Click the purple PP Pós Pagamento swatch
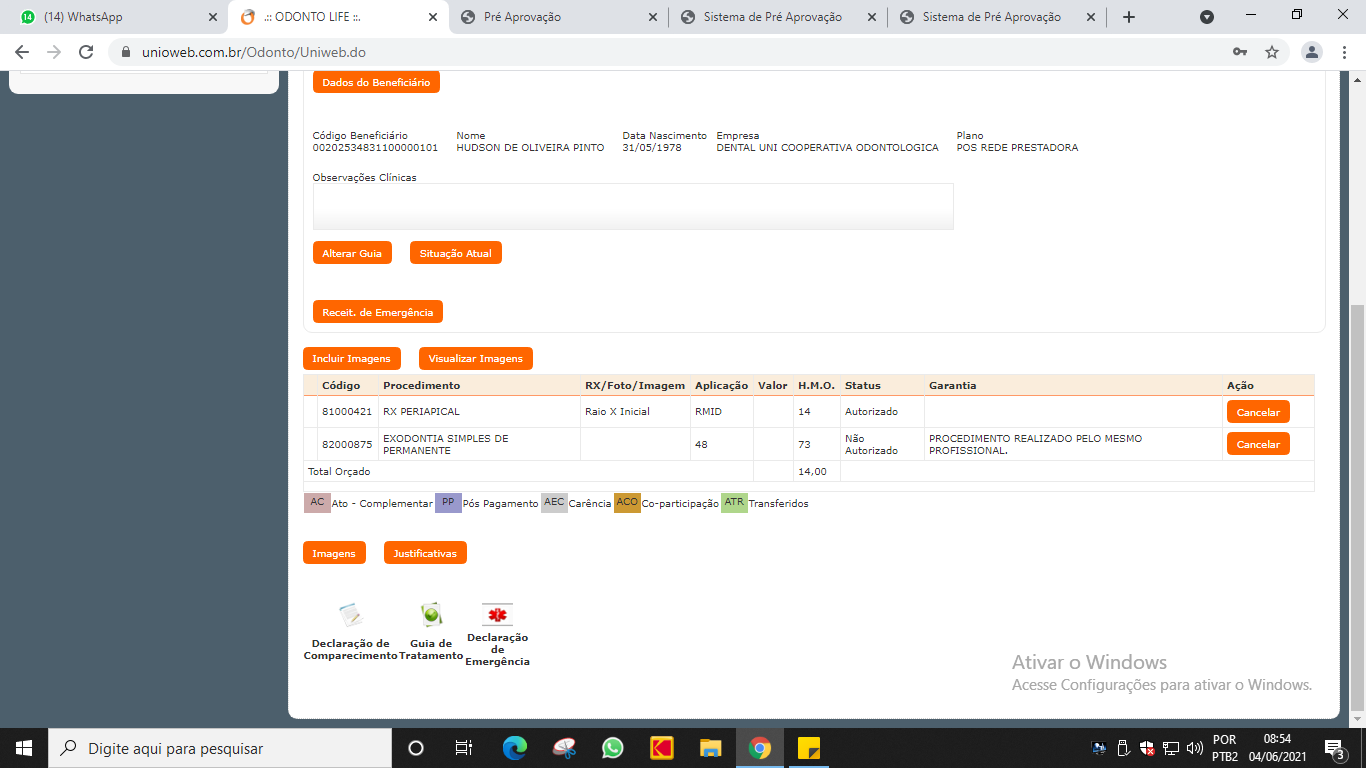Screen dimensions: 1366x768 [448, 503]
